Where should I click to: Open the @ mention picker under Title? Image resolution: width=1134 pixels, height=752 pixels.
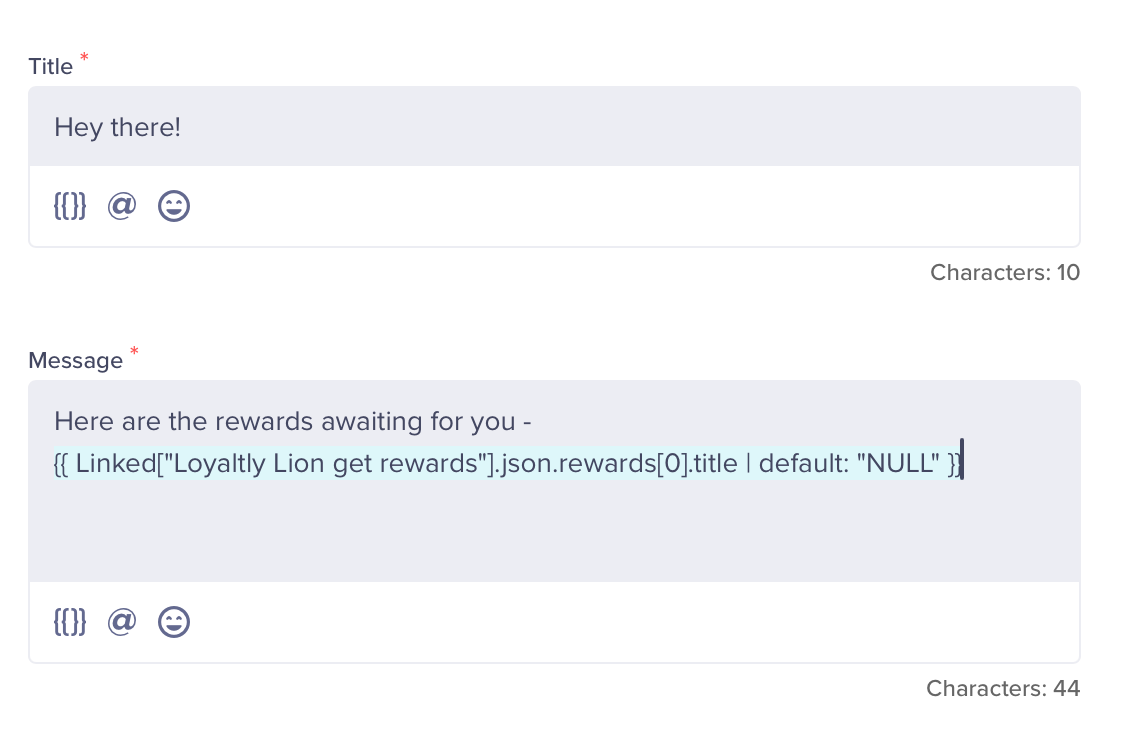click(x=122, y=206)
